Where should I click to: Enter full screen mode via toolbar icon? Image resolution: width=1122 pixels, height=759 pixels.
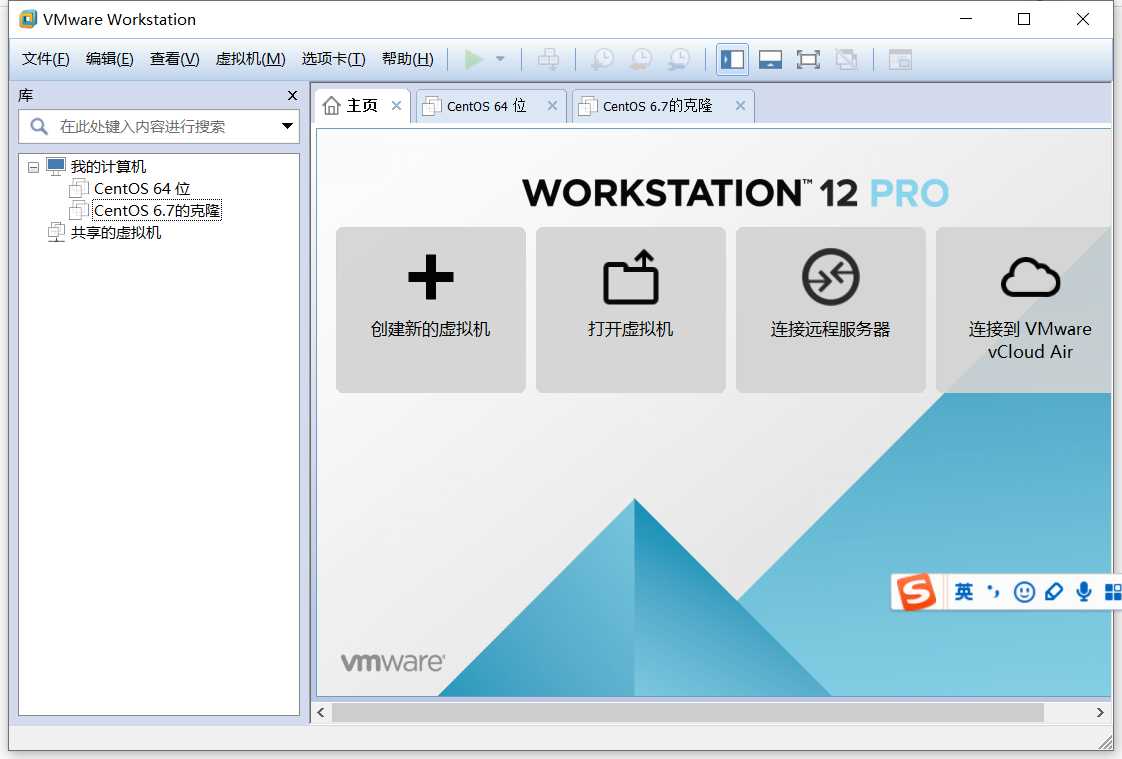(808, 59)
